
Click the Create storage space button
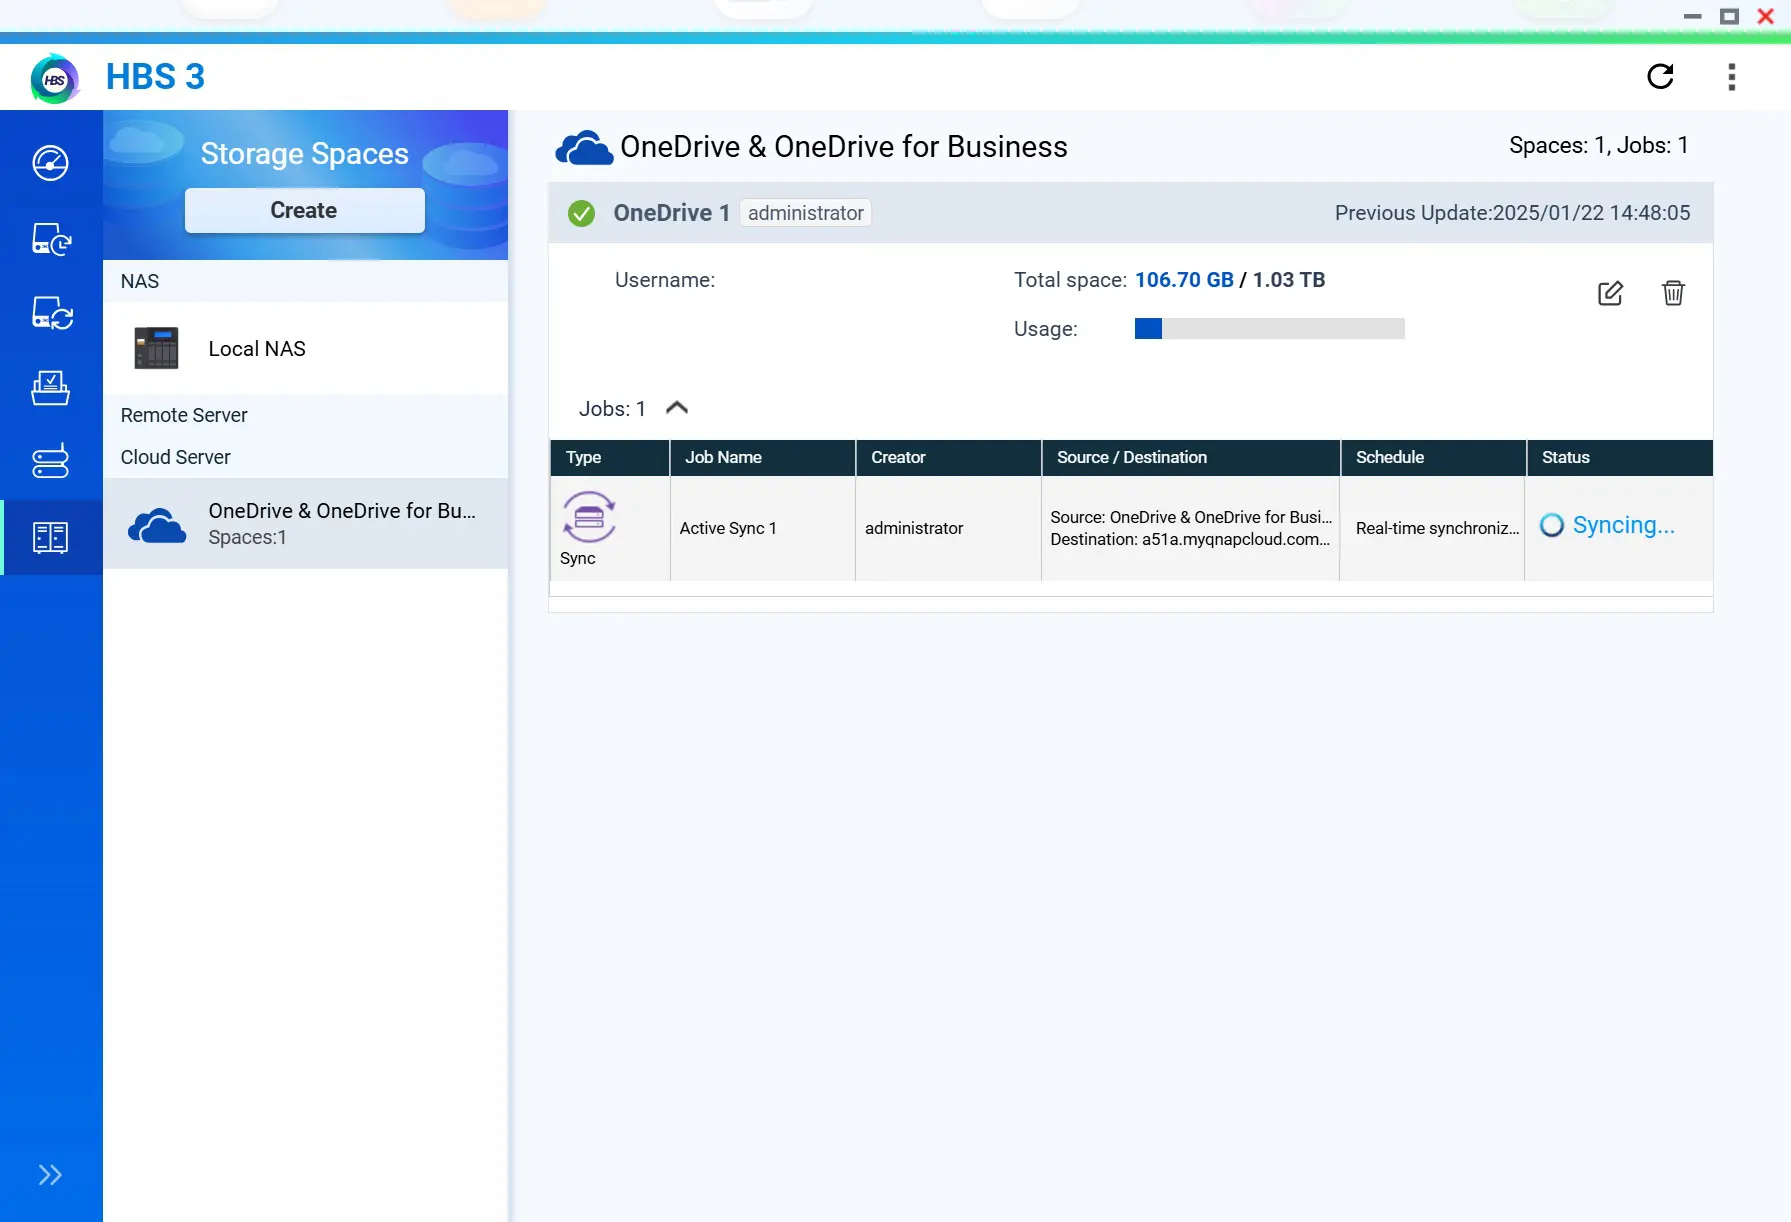(304, 210)
